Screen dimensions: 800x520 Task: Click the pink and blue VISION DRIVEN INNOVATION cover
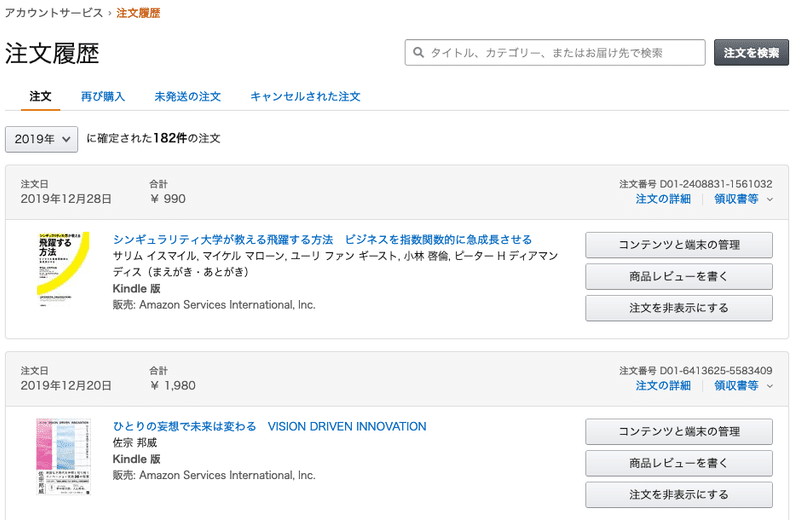point(63,456)
